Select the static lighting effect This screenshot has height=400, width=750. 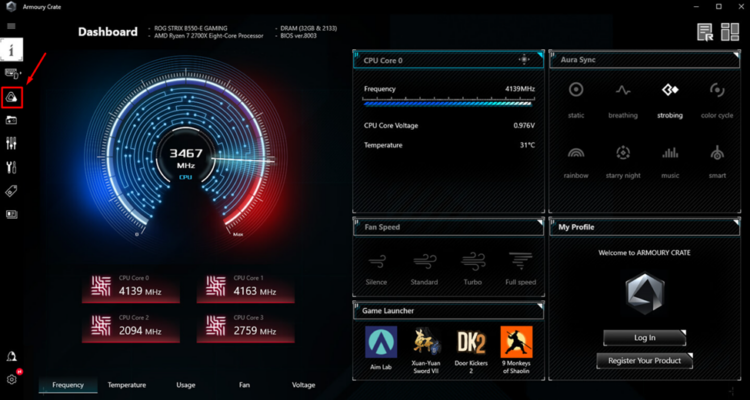576,100
